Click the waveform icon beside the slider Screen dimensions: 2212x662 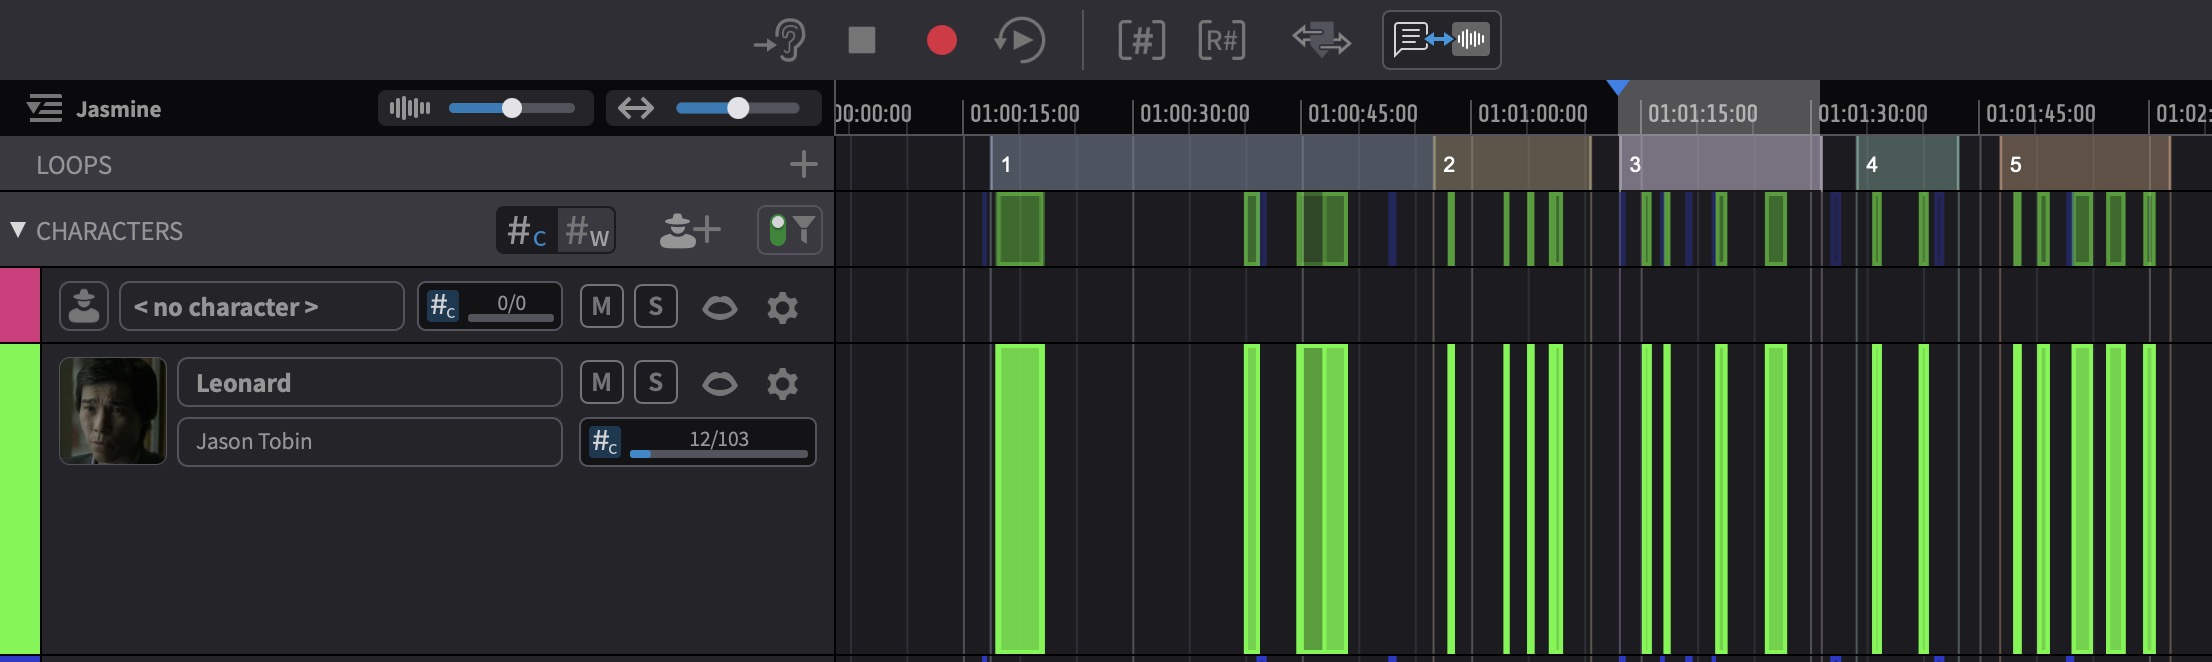click(409, 108)
